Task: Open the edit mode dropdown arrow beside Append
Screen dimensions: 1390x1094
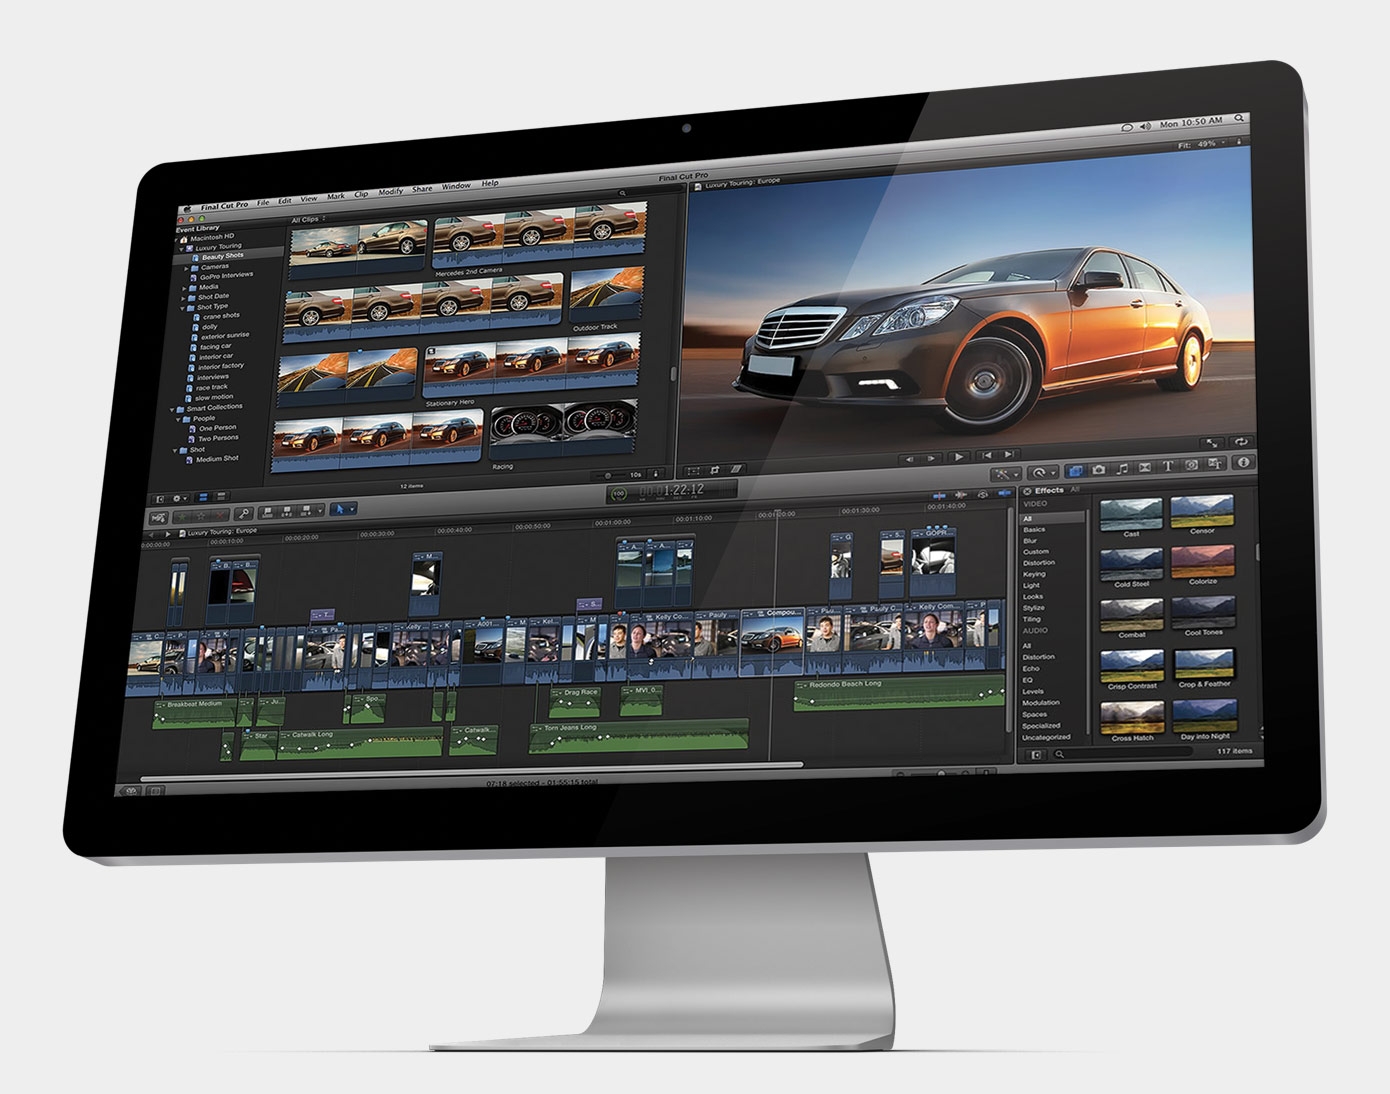Action: (x=320, y=511)
